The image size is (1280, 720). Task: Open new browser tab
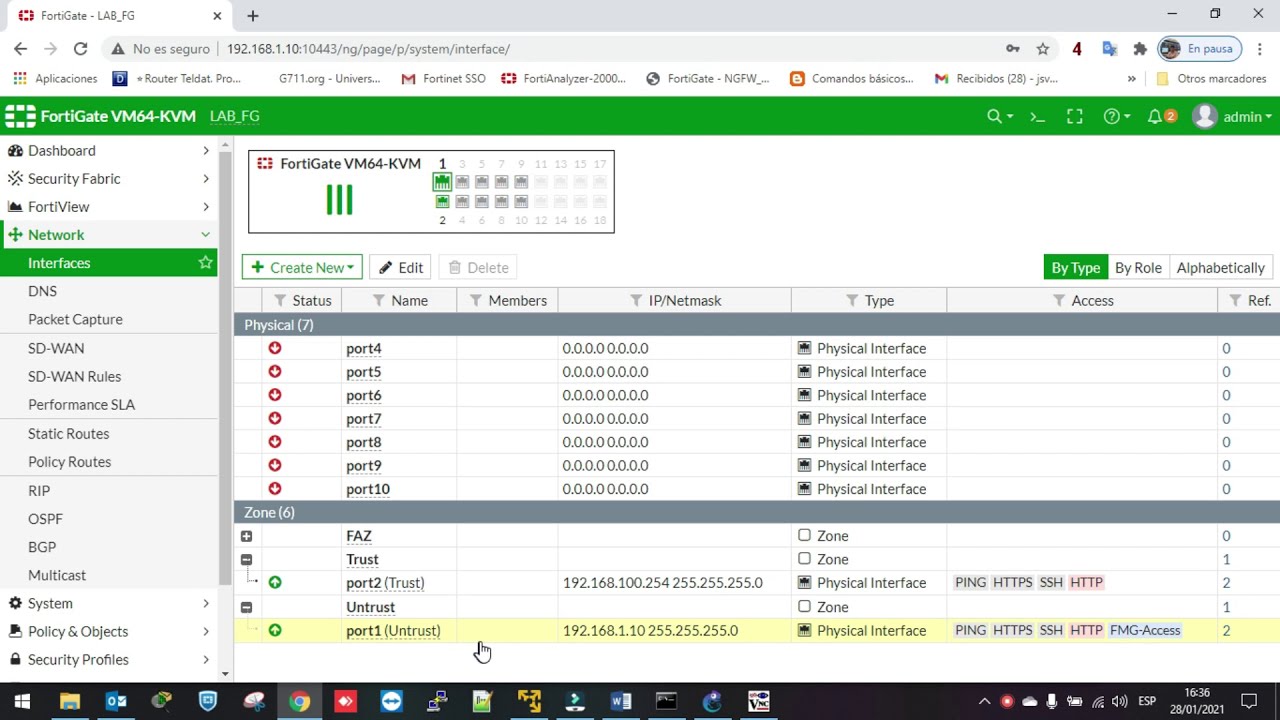pos(252,16)
